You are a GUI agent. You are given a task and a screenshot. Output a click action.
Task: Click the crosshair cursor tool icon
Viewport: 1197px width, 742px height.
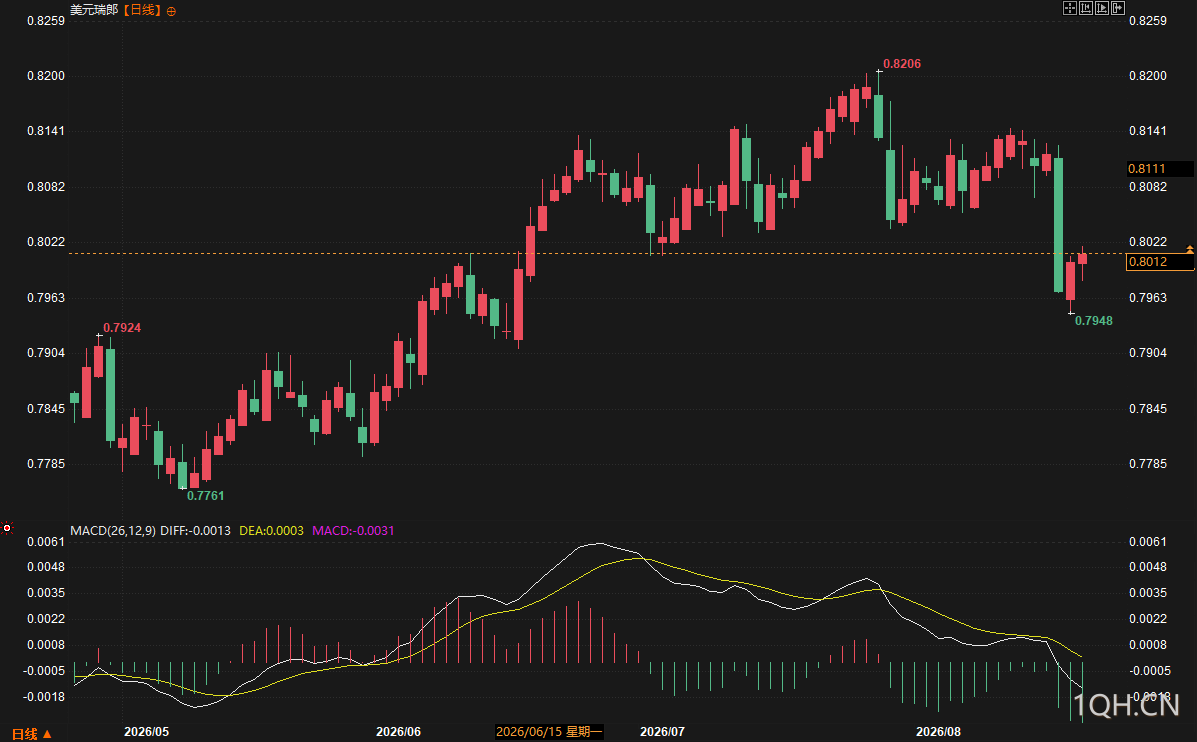(1070, 8)
